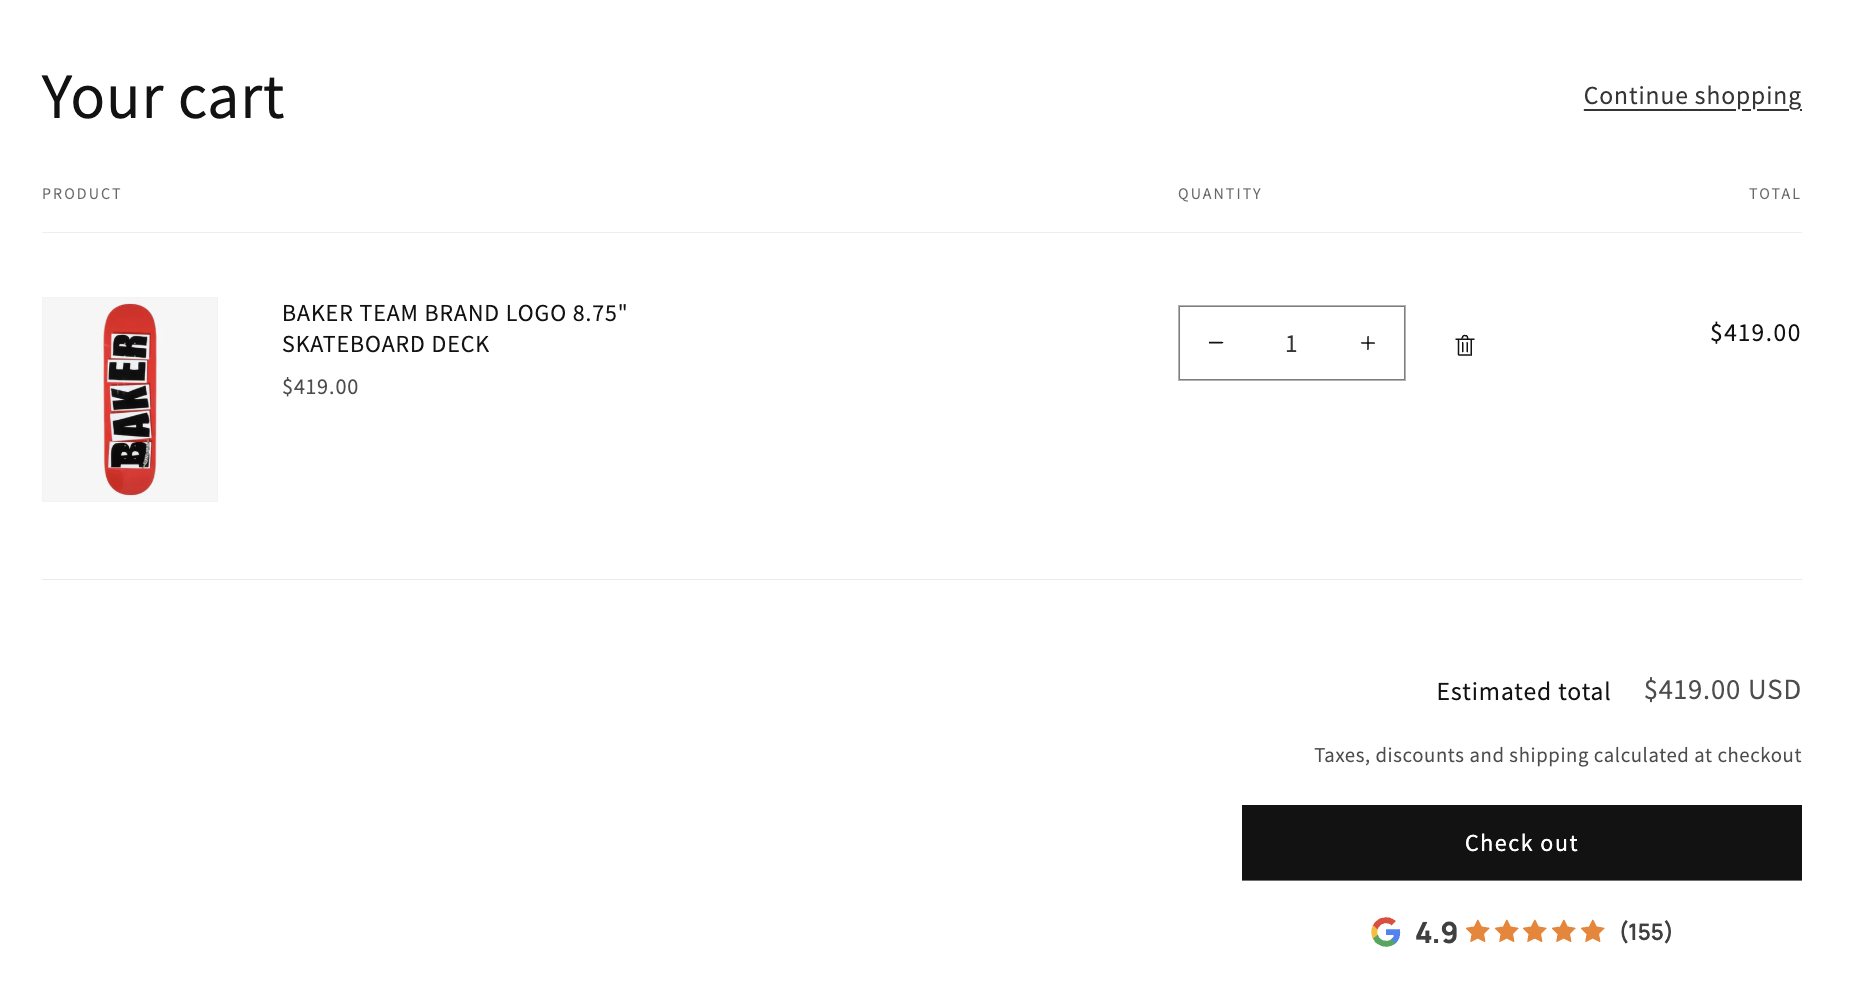Viewport: 1858px width, 1008px height.
Task: Remove the Baker deck with trash icon
Action: click(1464, 345)
